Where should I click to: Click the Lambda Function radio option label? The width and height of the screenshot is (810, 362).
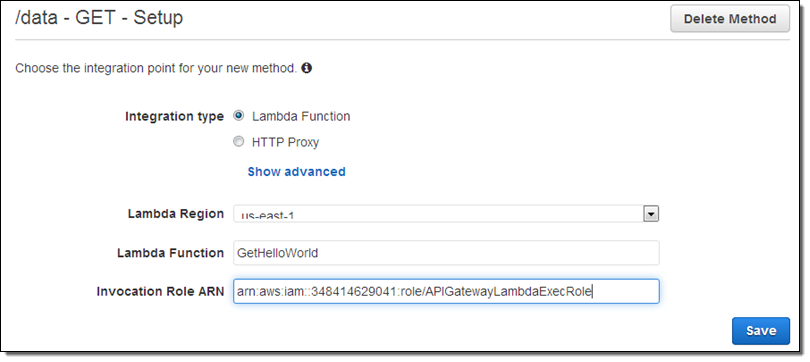(x=301, y=117)
